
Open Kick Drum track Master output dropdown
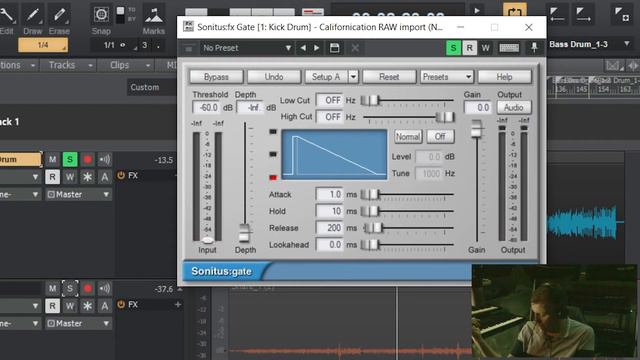78,194
